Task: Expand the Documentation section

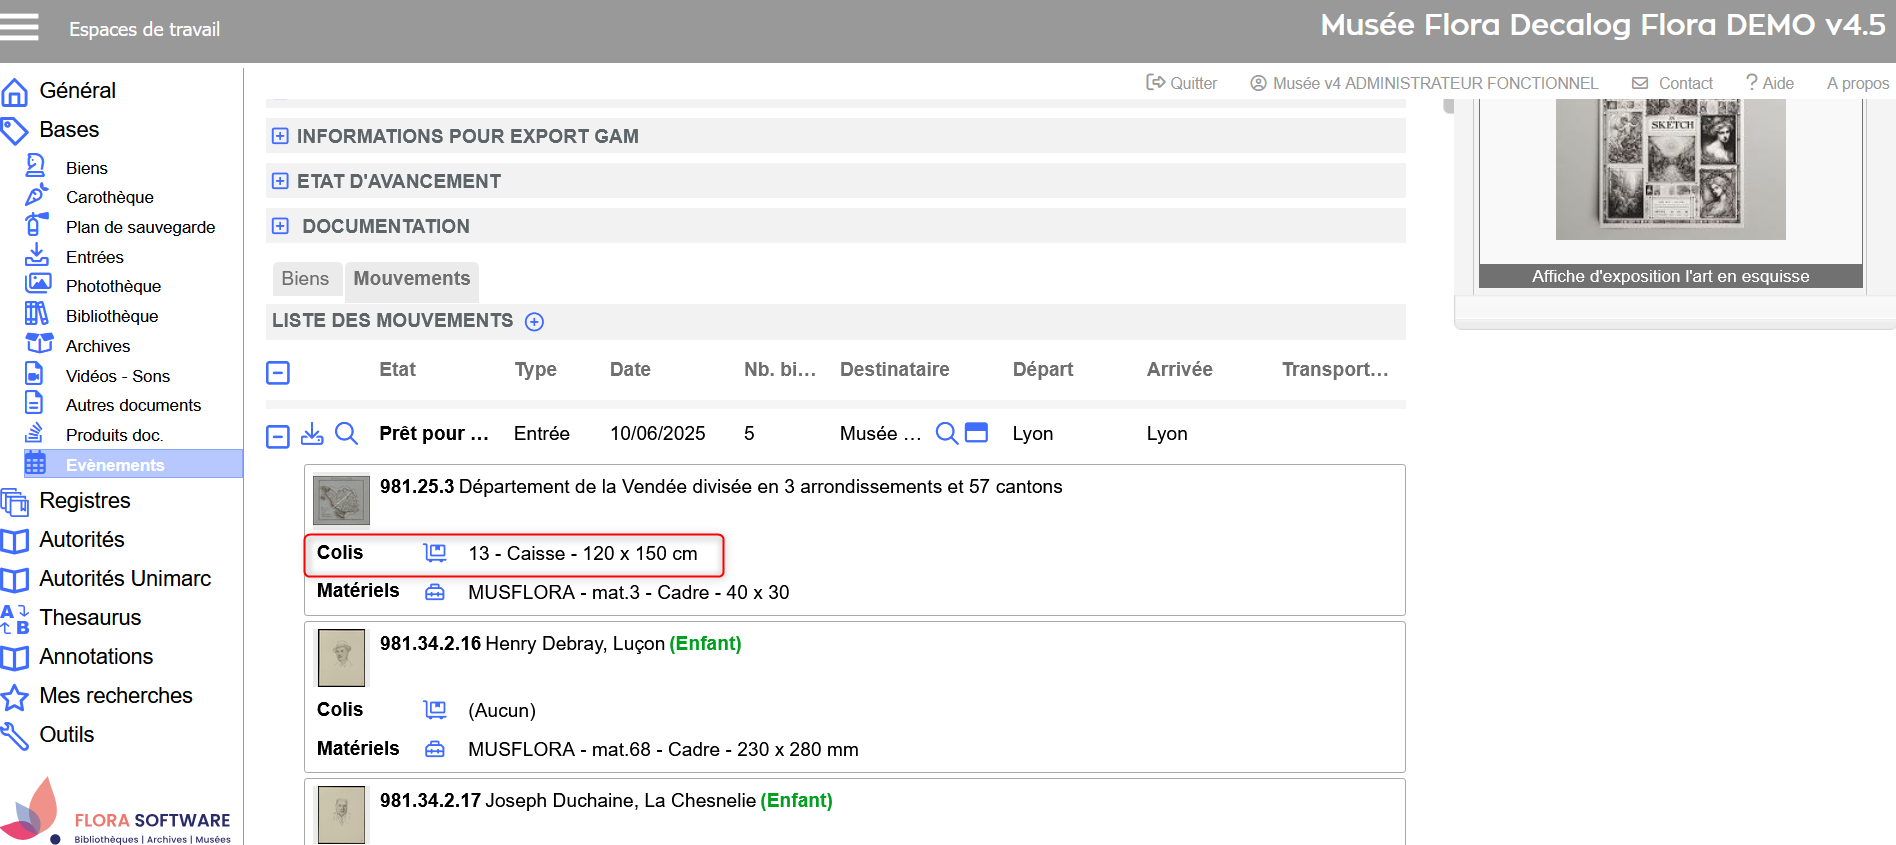Action: 281,226
